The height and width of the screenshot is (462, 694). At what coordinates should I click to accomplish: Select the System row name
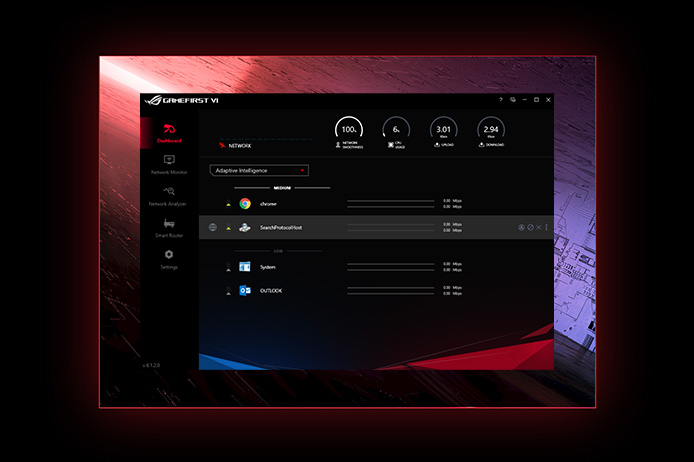(x=268, y=267)
